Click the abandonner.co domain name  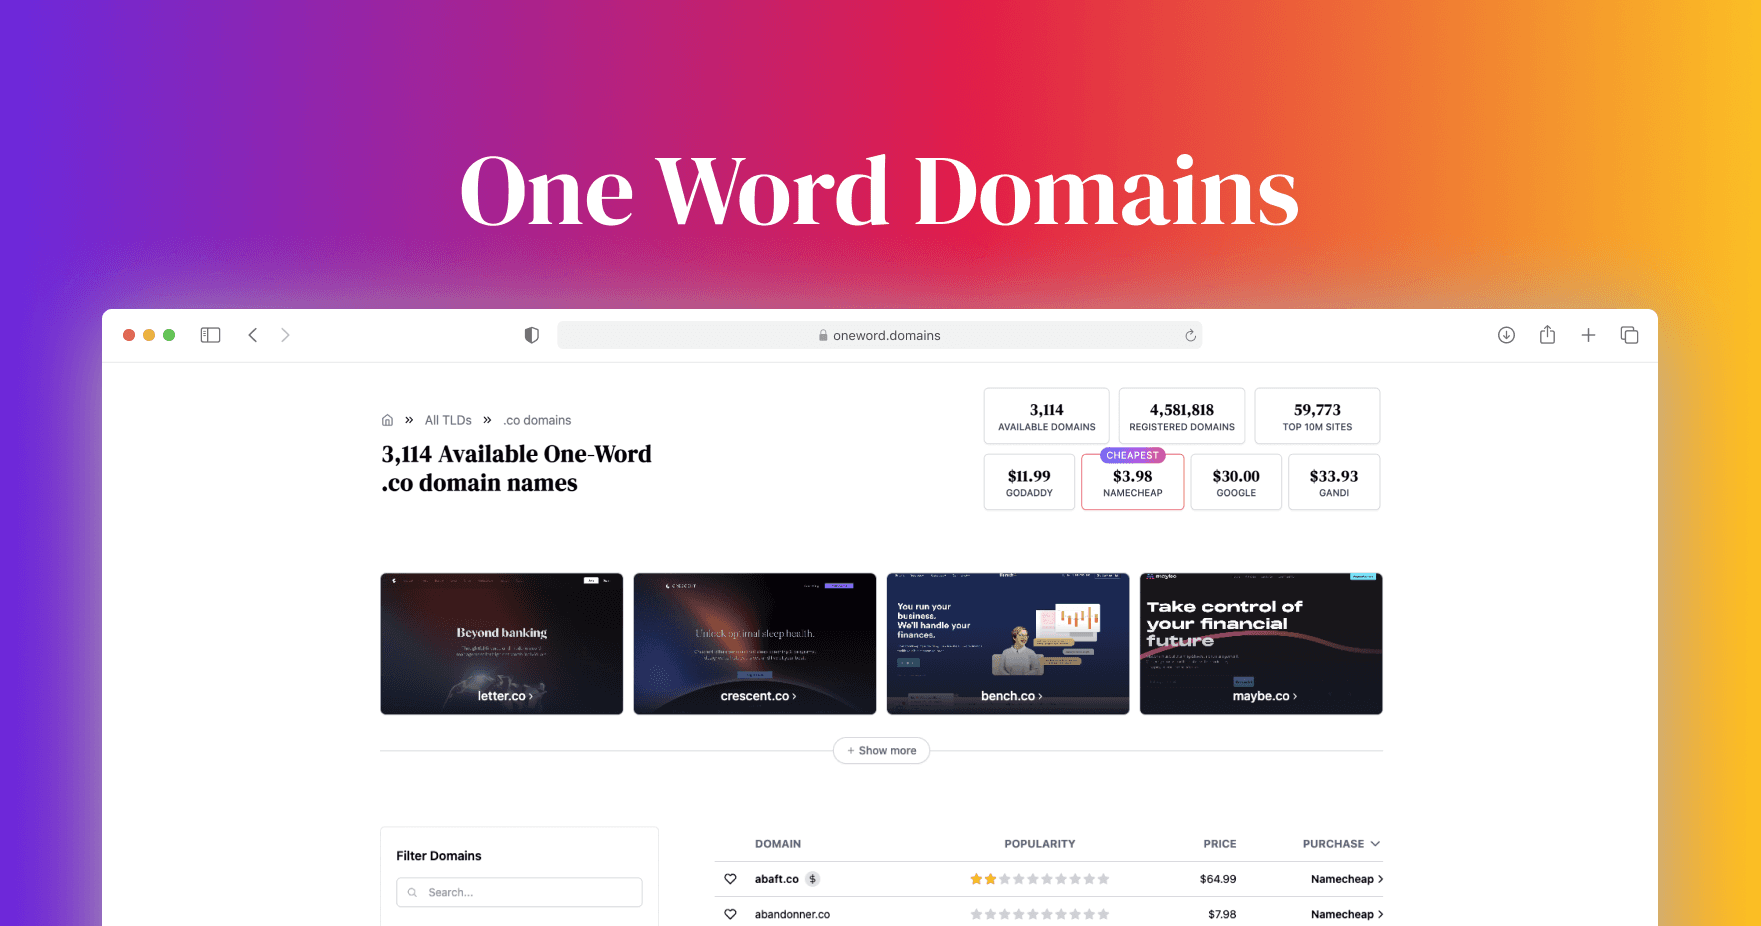pyautogui.click(x=792, y=914)
